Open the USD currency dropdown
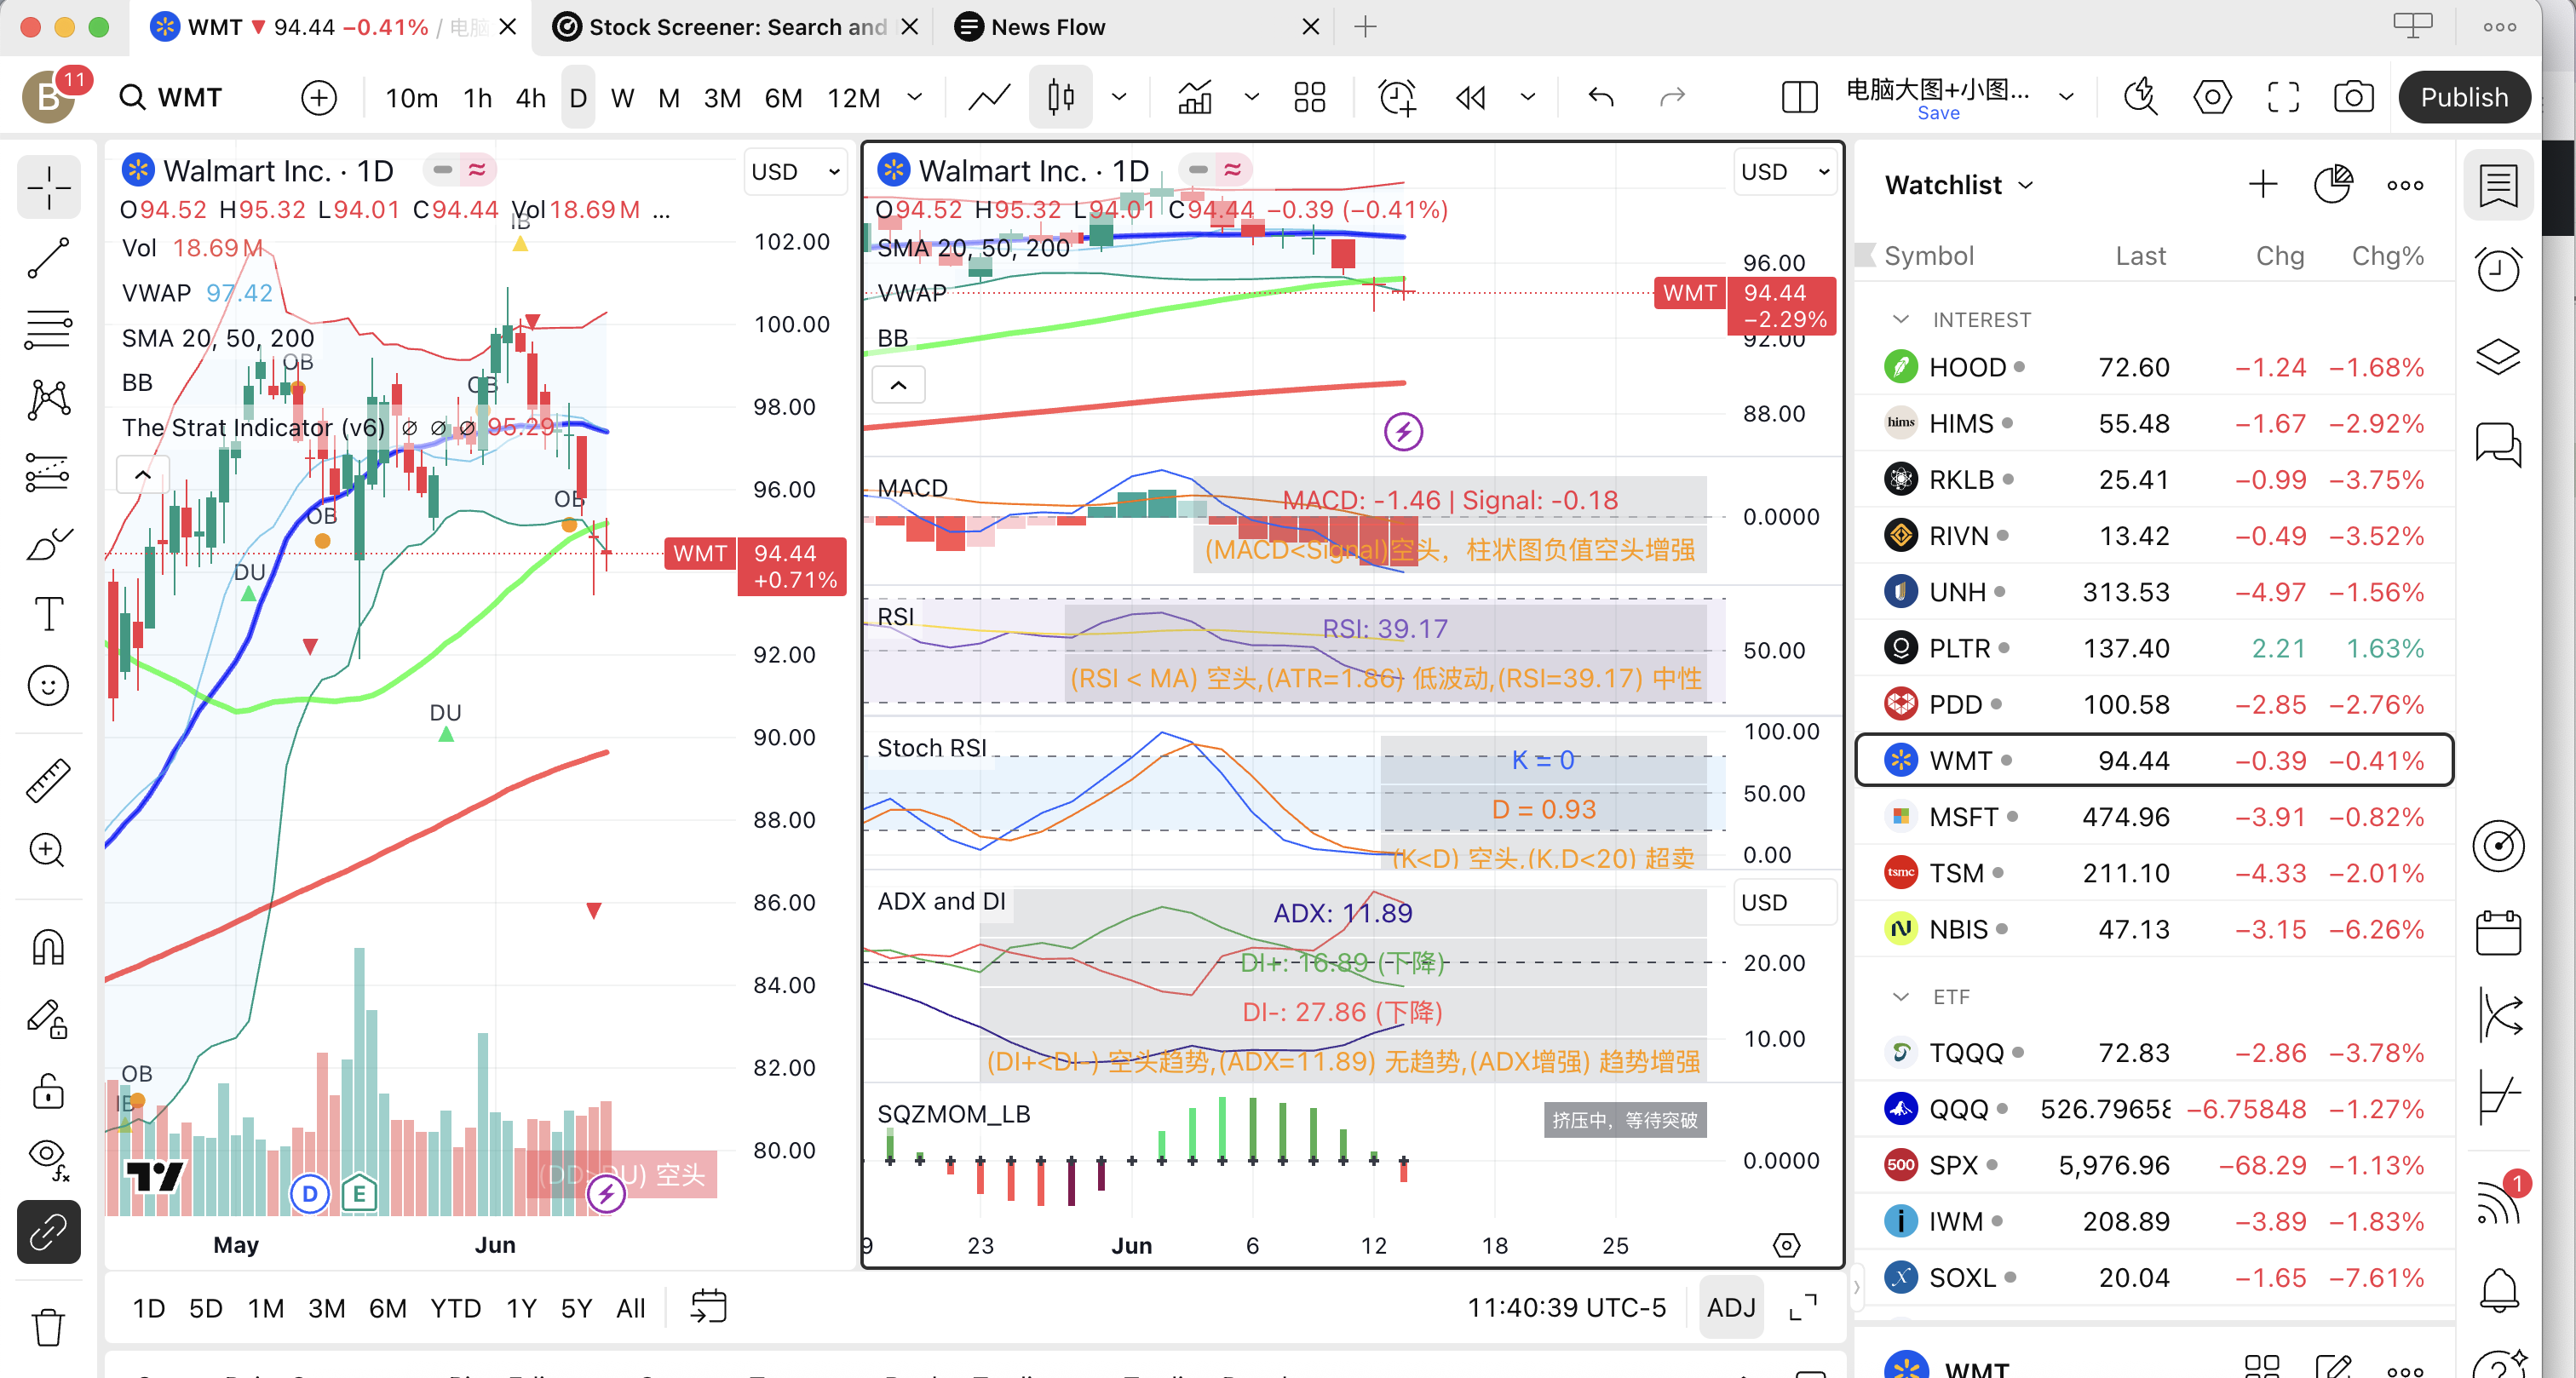This screenshot has width=2576, height=1378. [x=795, y=171]
